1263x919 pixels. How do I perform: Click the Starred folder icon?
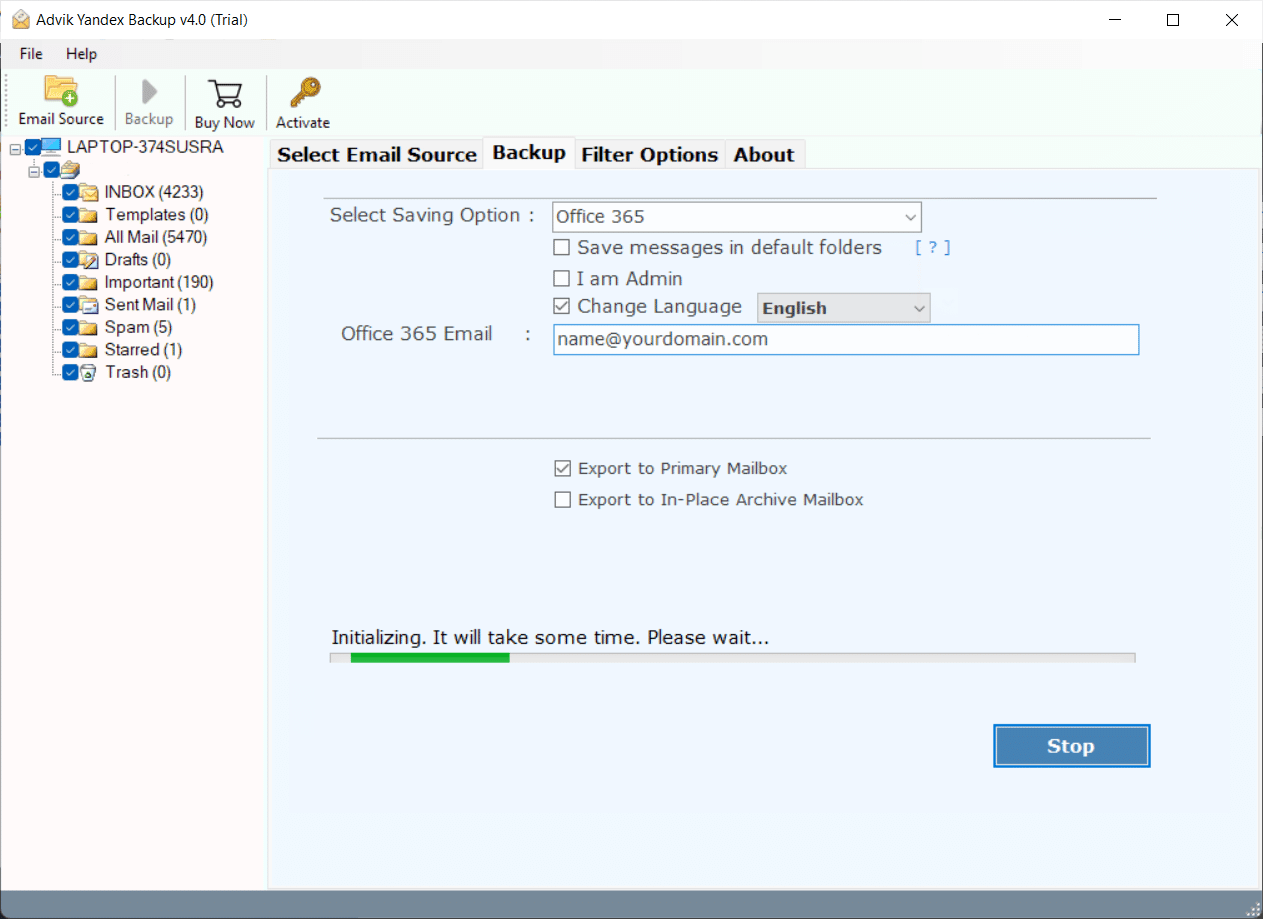click(89, 350)
